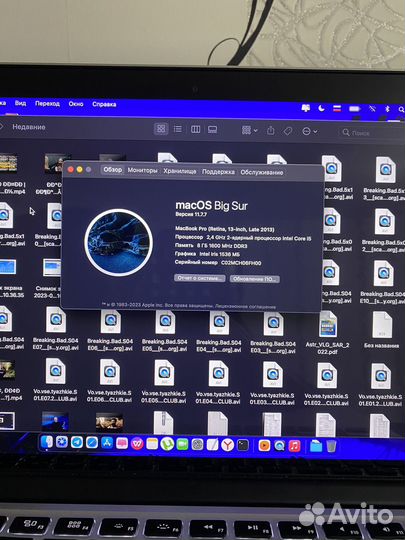Open TextEdit from the Dock

(212, 445)
